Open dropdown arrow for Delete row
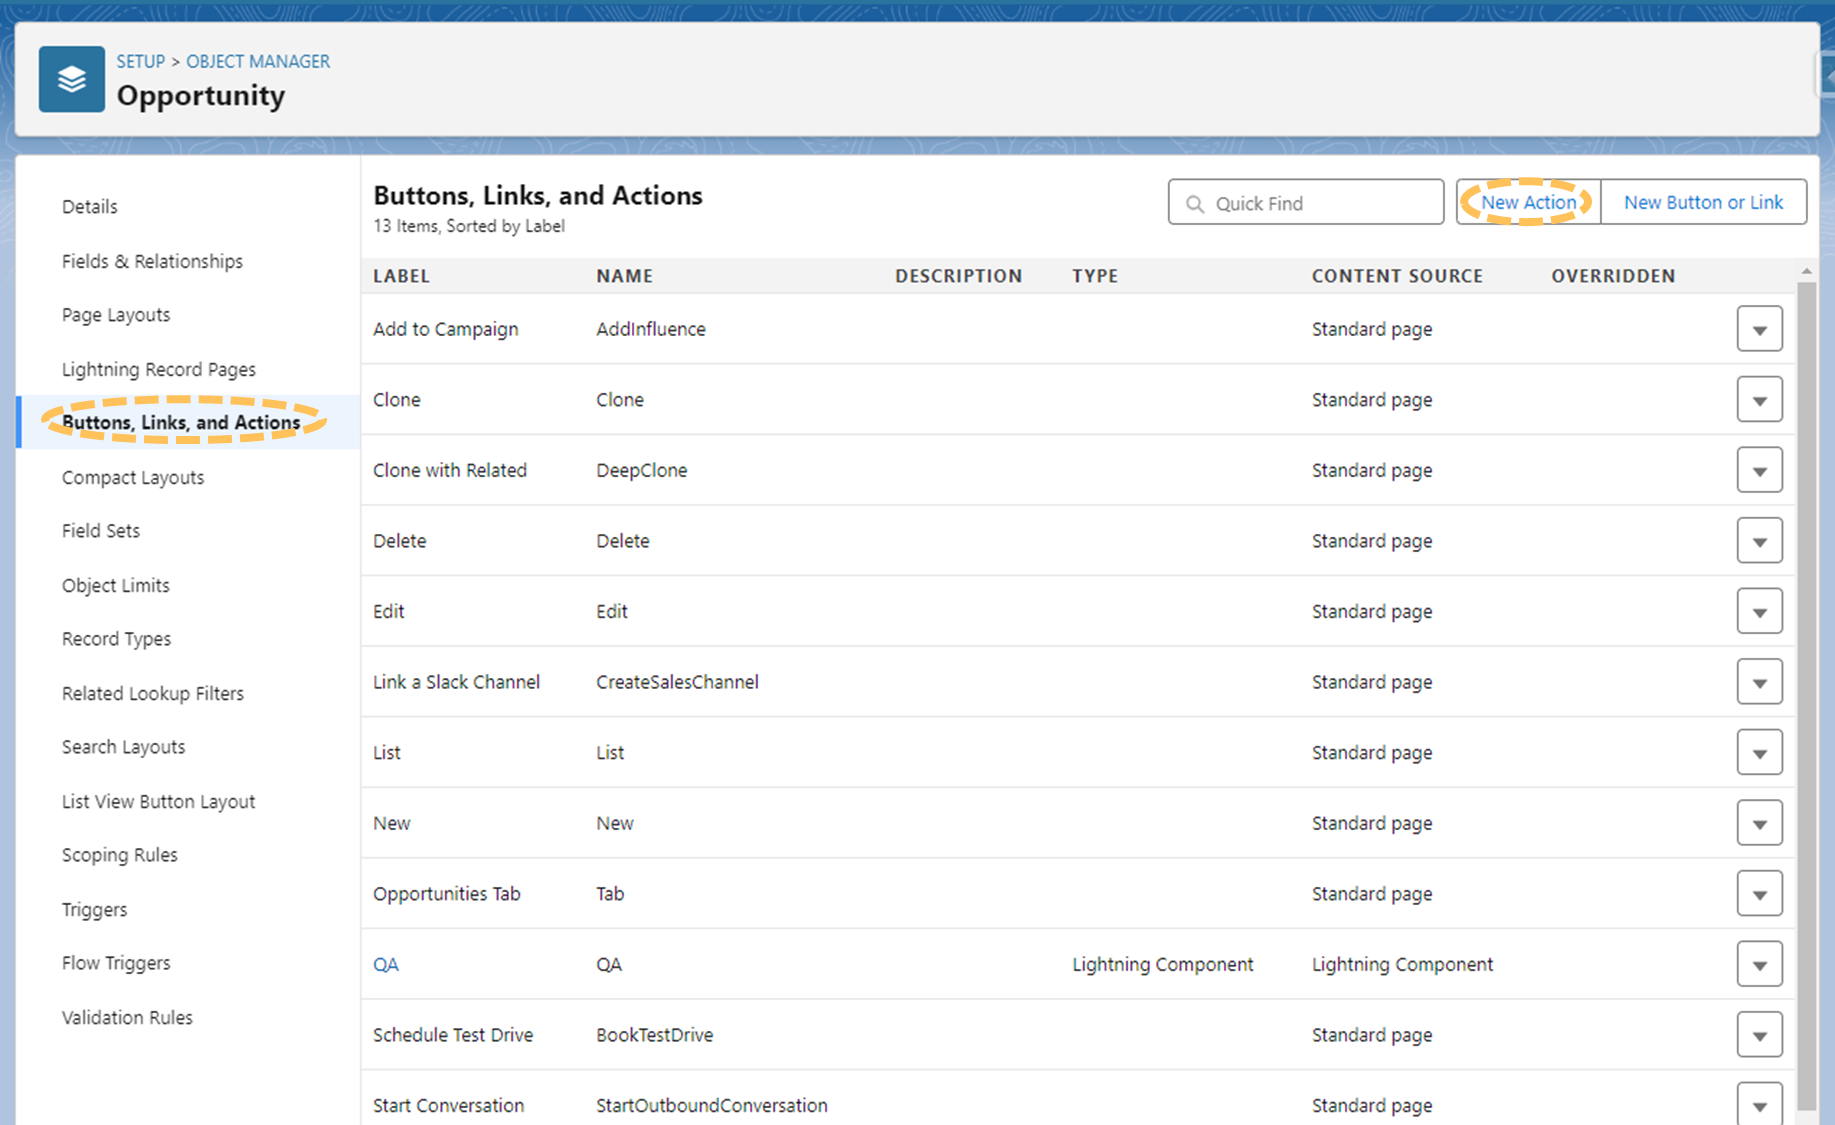The width and height of the screenshot is (1835, 1125). click(x=1759, y=541)
